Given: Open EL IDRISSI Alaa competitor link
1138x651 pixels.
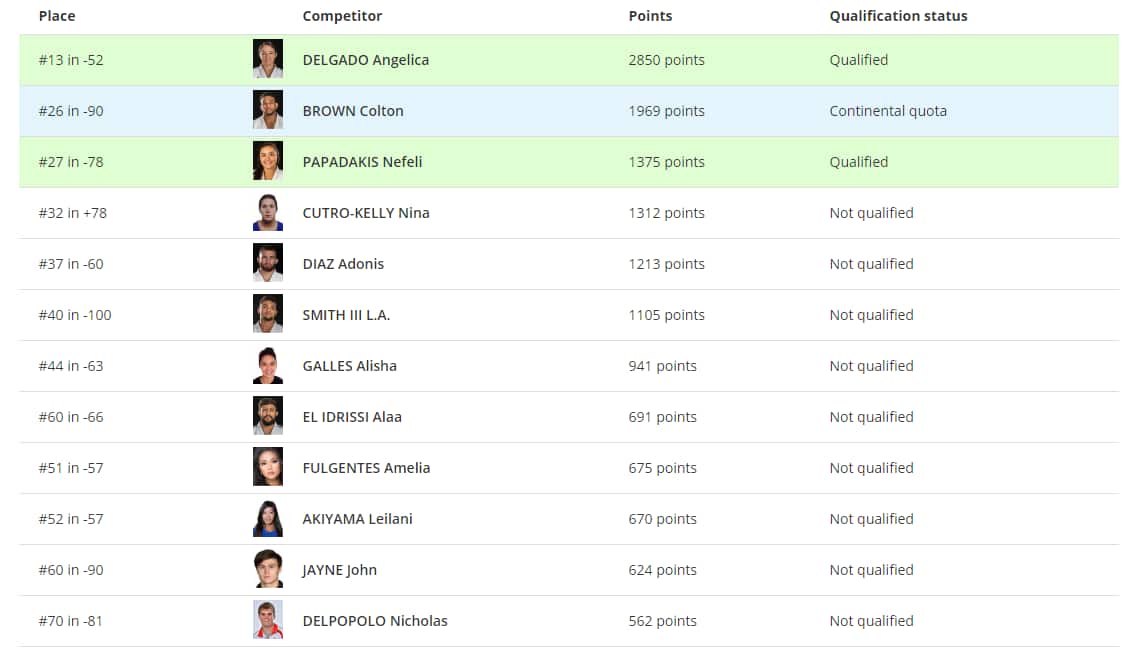Looking at the screenshot, I should [x=352, y=417].
